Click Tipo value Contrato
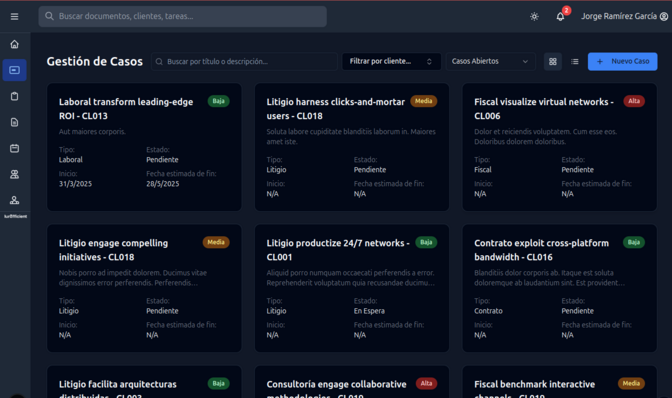Screen dimensions: 672x398 point(488,311)
